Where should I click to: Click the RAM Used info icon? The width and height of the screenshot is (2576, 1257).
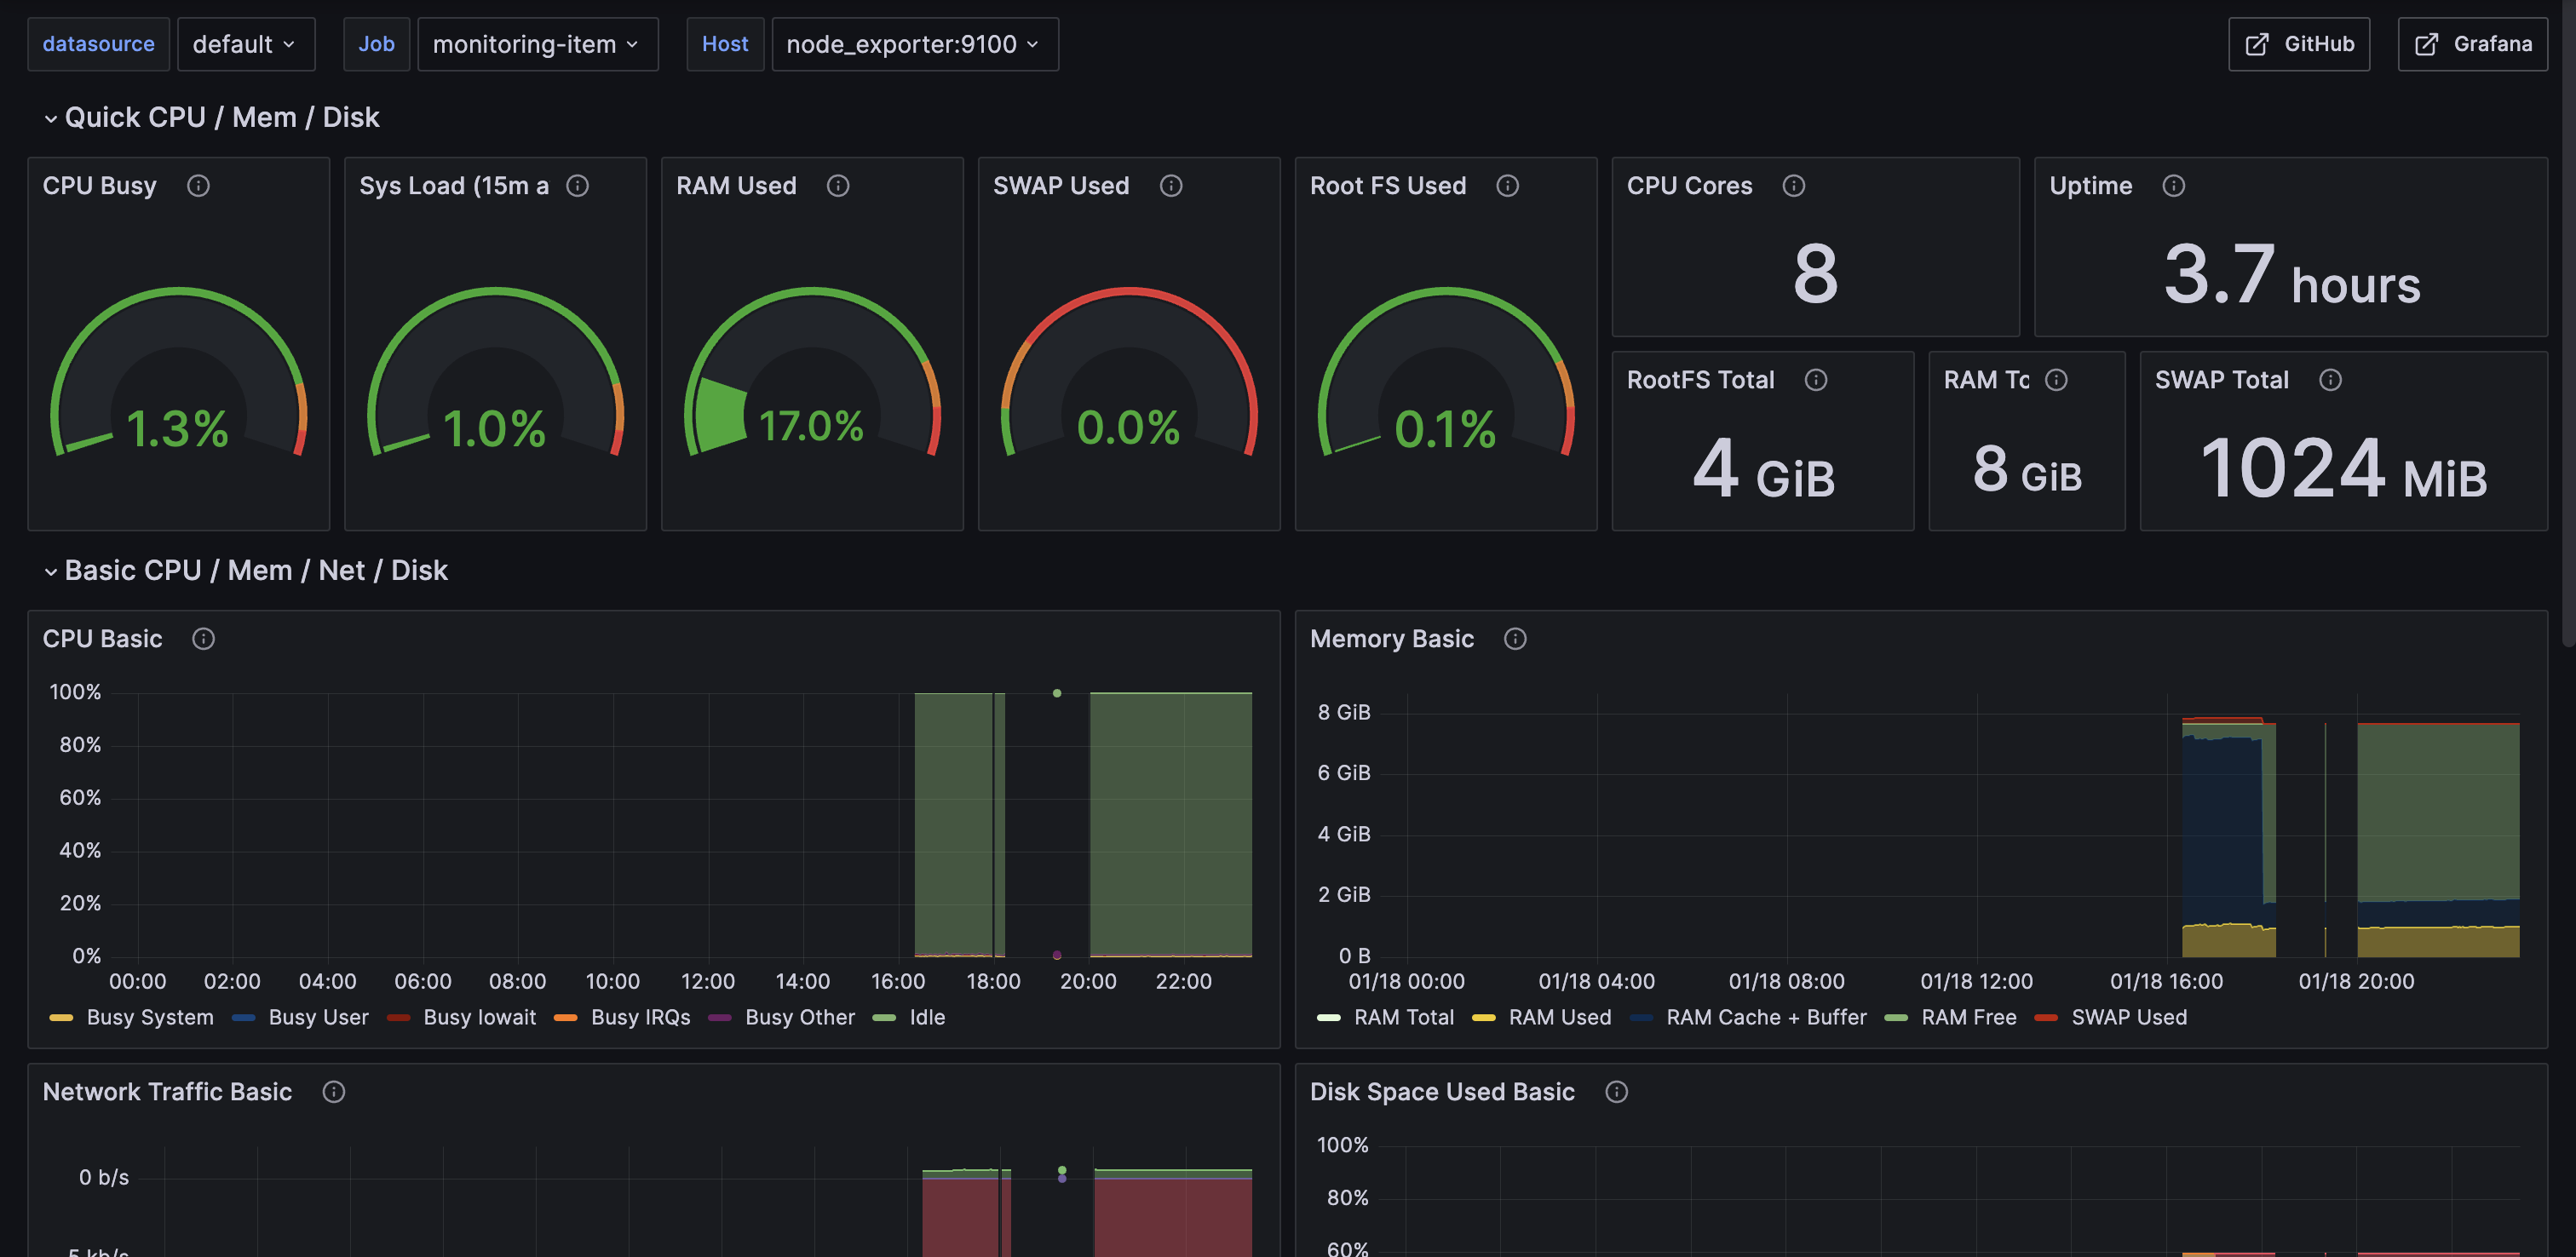pos(838,186)
